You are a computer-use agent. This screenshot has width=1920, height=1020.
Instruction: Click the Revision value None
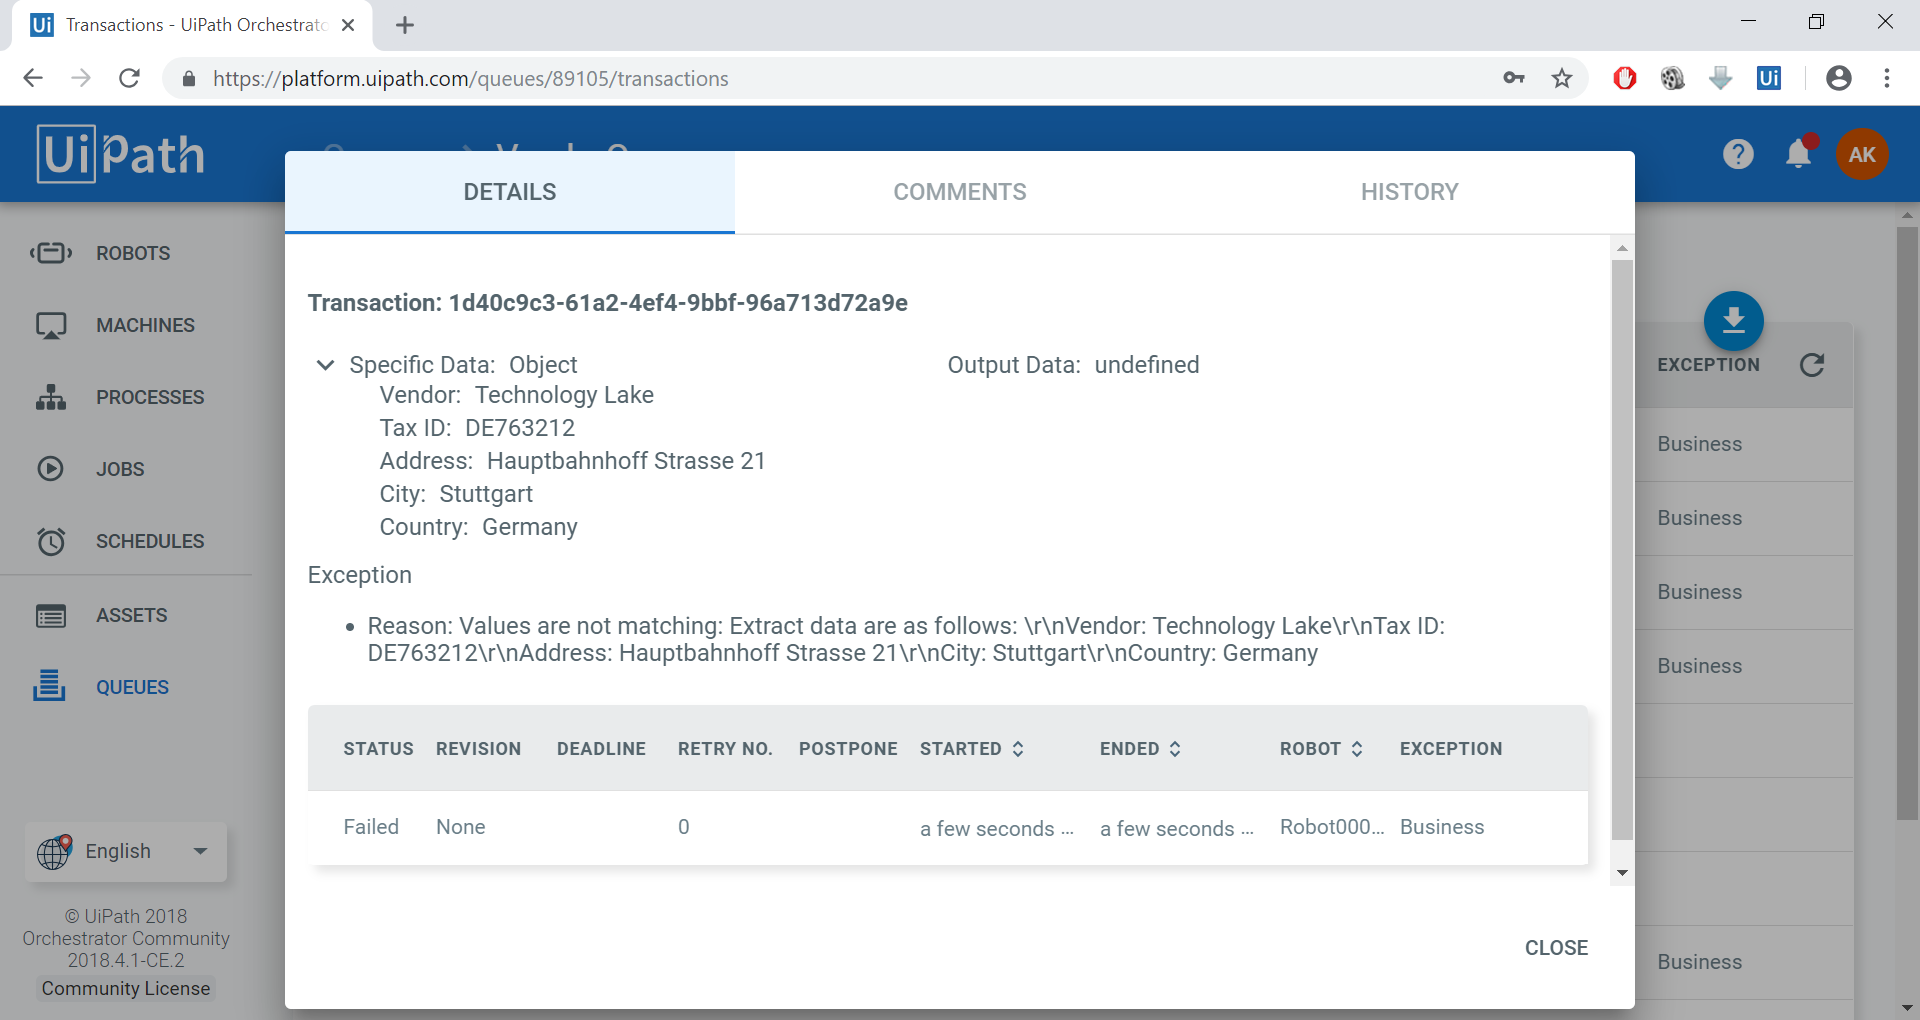tap(461, 827)
